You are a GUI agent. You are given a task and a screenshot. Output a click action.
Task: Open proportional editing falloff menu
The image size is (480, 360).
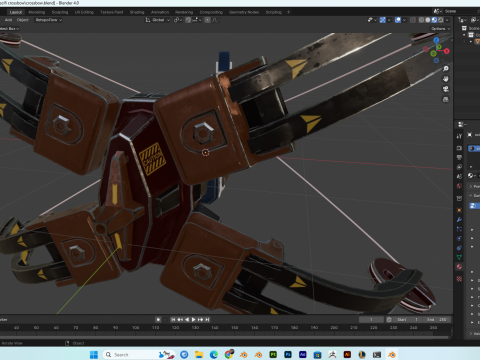216,20
